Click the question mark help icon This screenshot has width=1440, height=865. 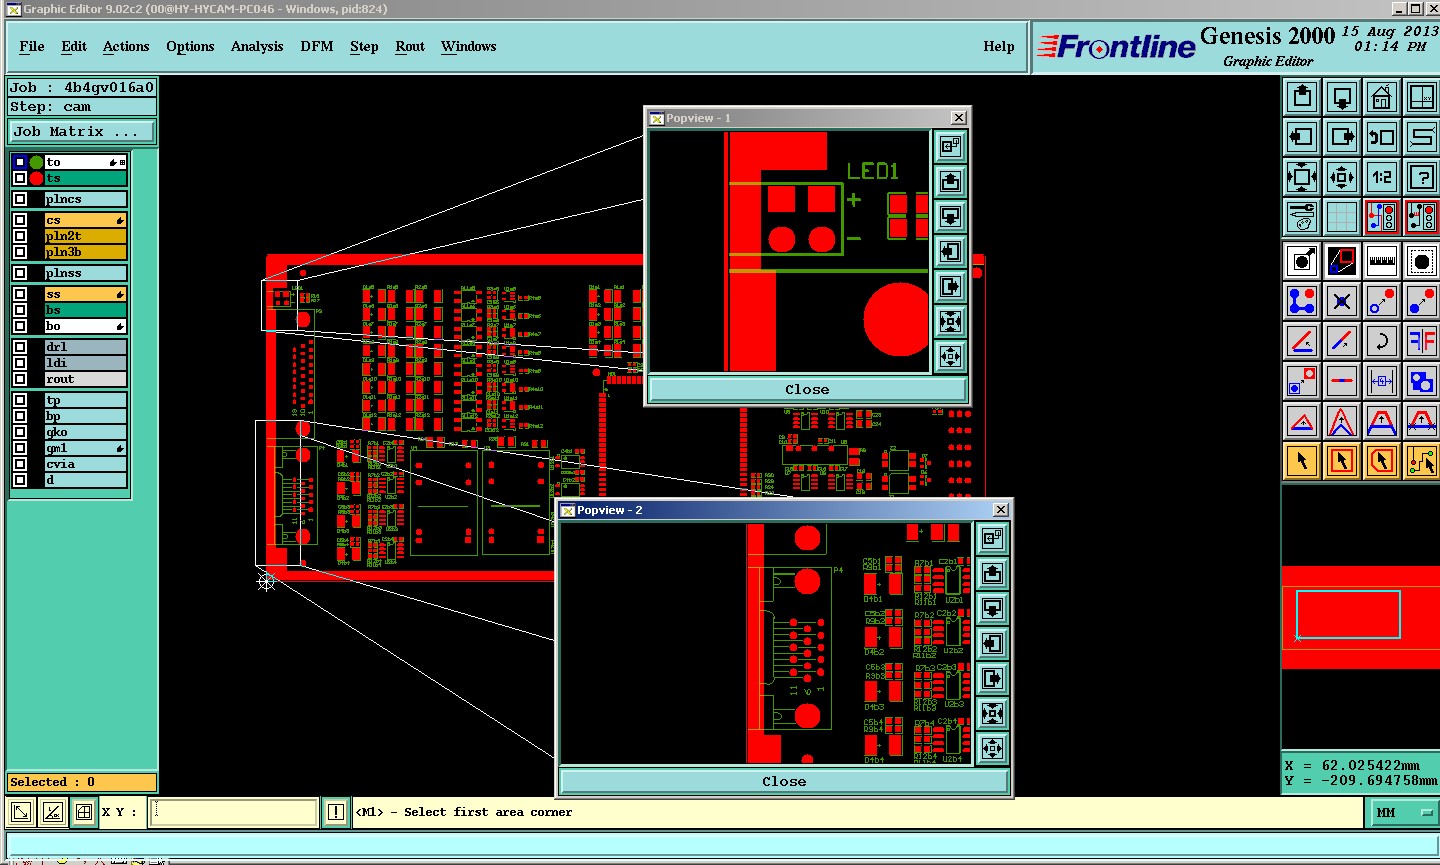click(x=1421, y=178)
